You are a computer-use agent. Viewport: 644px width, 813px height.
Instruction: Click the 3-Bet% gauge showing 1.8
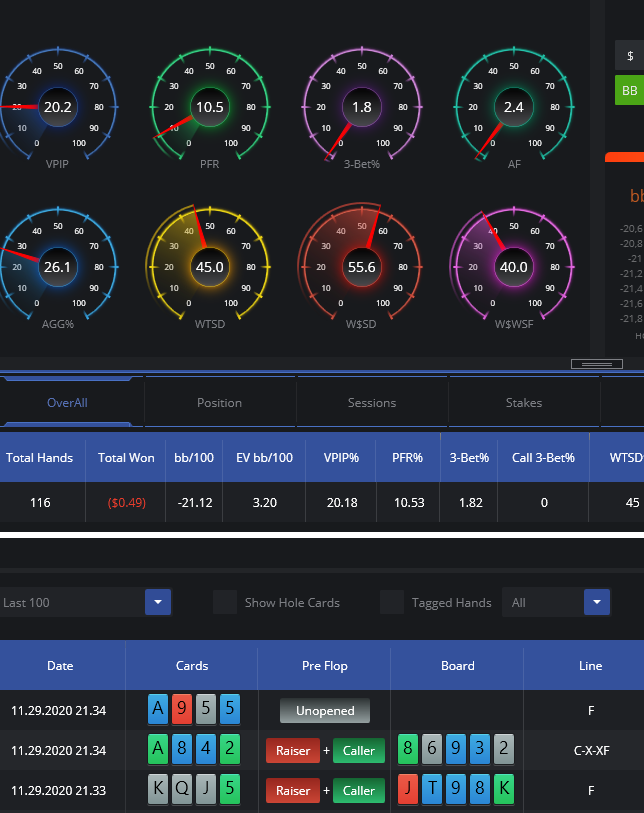(362, 107)
